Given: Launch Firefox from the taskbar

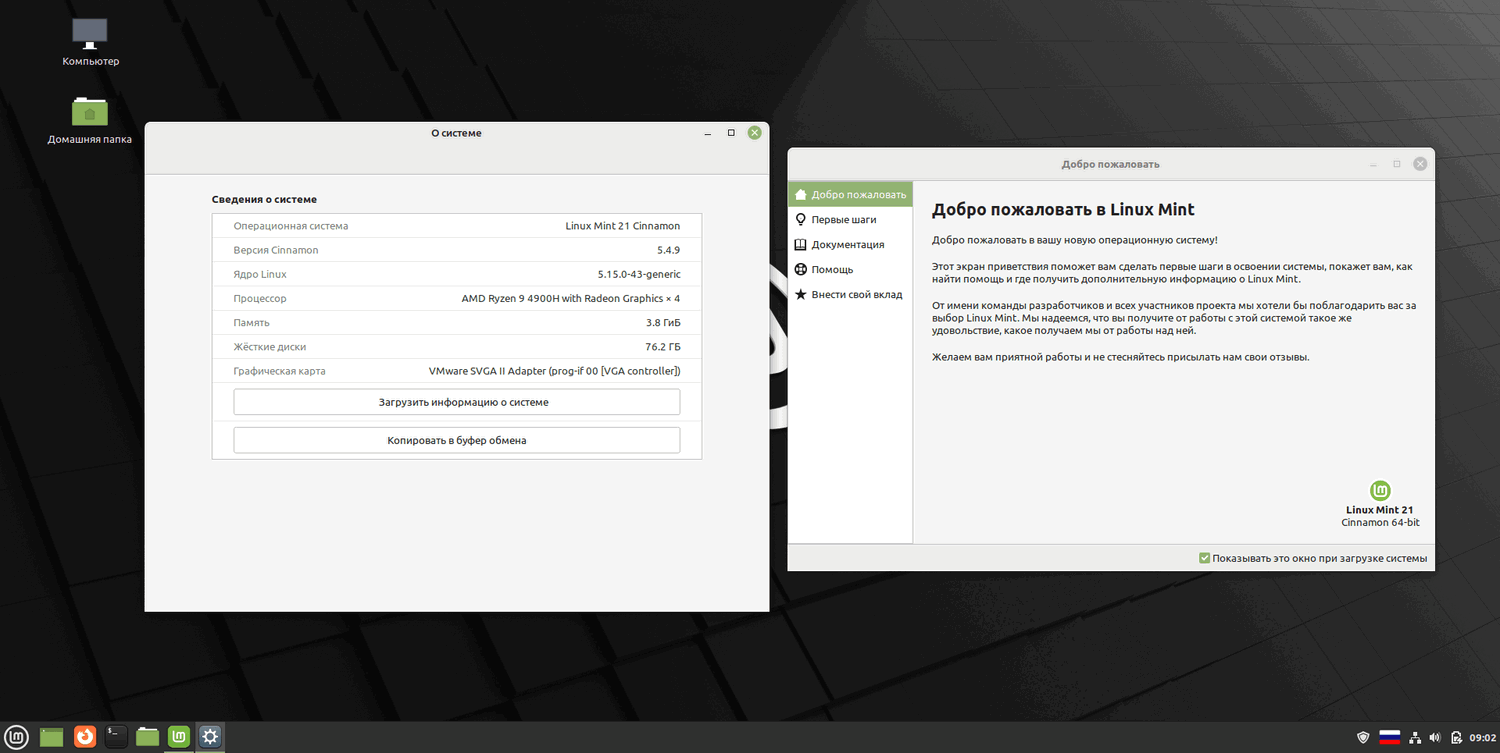Looking at the screenshot, I should coord(85,737).
